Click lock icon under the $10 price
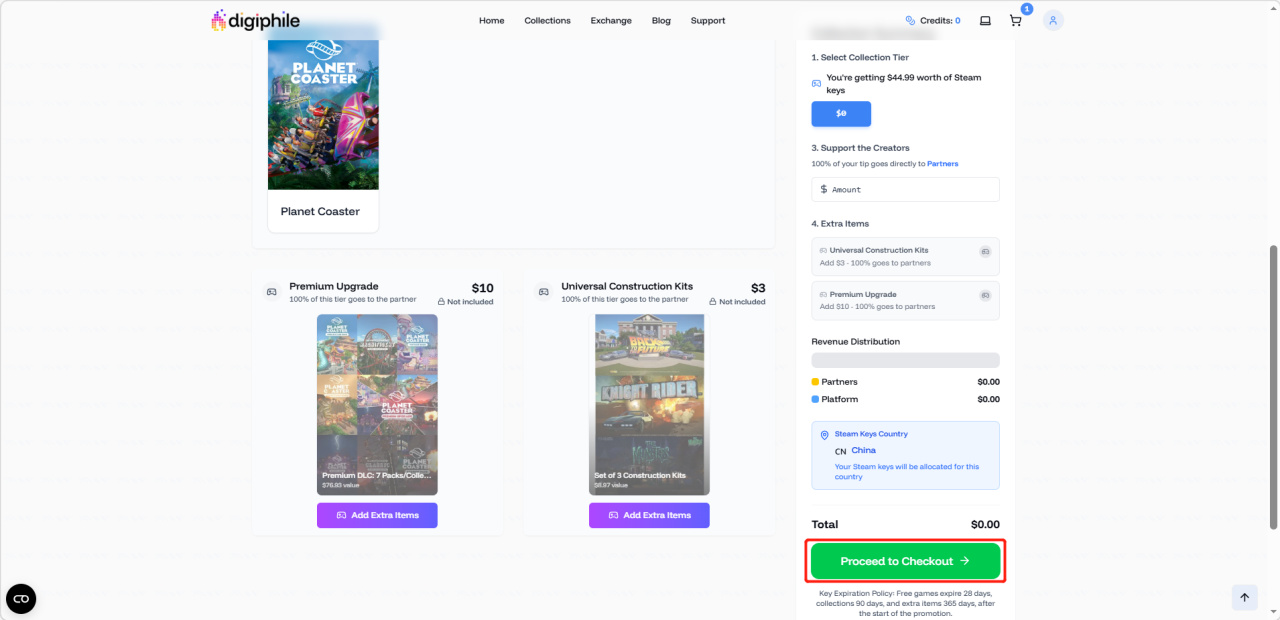The image size is (1280, 620). click(x=441, y=301)
